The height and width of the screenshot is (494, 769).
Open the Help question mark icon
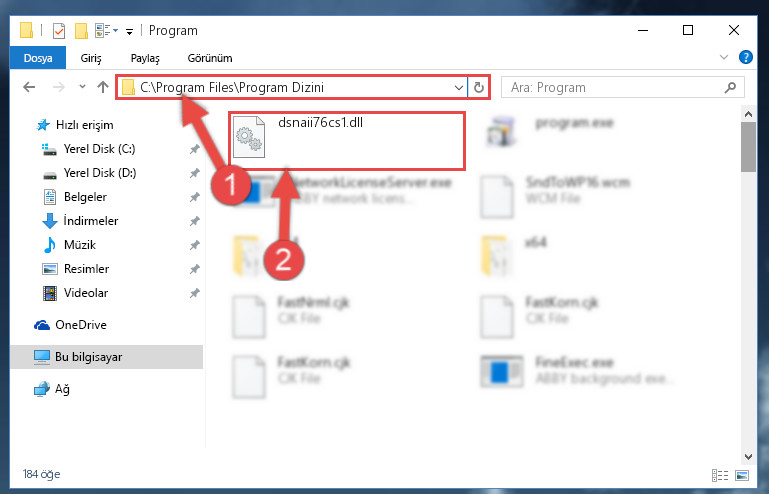(745, 57)
